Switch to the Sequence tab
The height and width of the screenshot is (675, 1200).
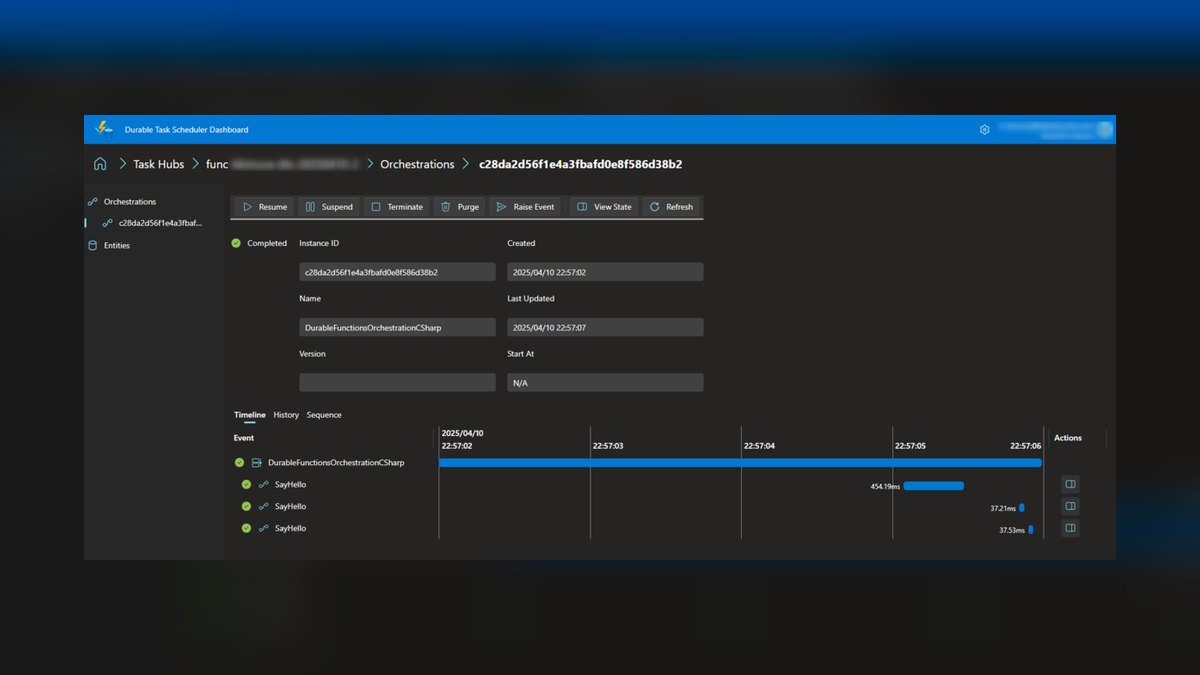[x=324, y=415]
